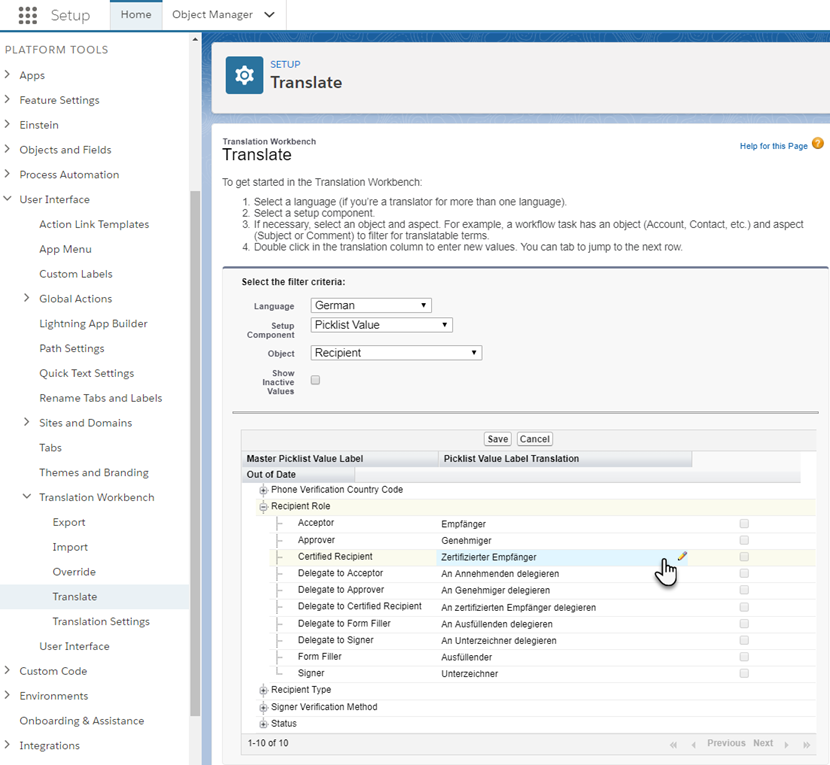Switch to the Object Manager tab
The width and height of the screenshot is (830, 765).
213,15
